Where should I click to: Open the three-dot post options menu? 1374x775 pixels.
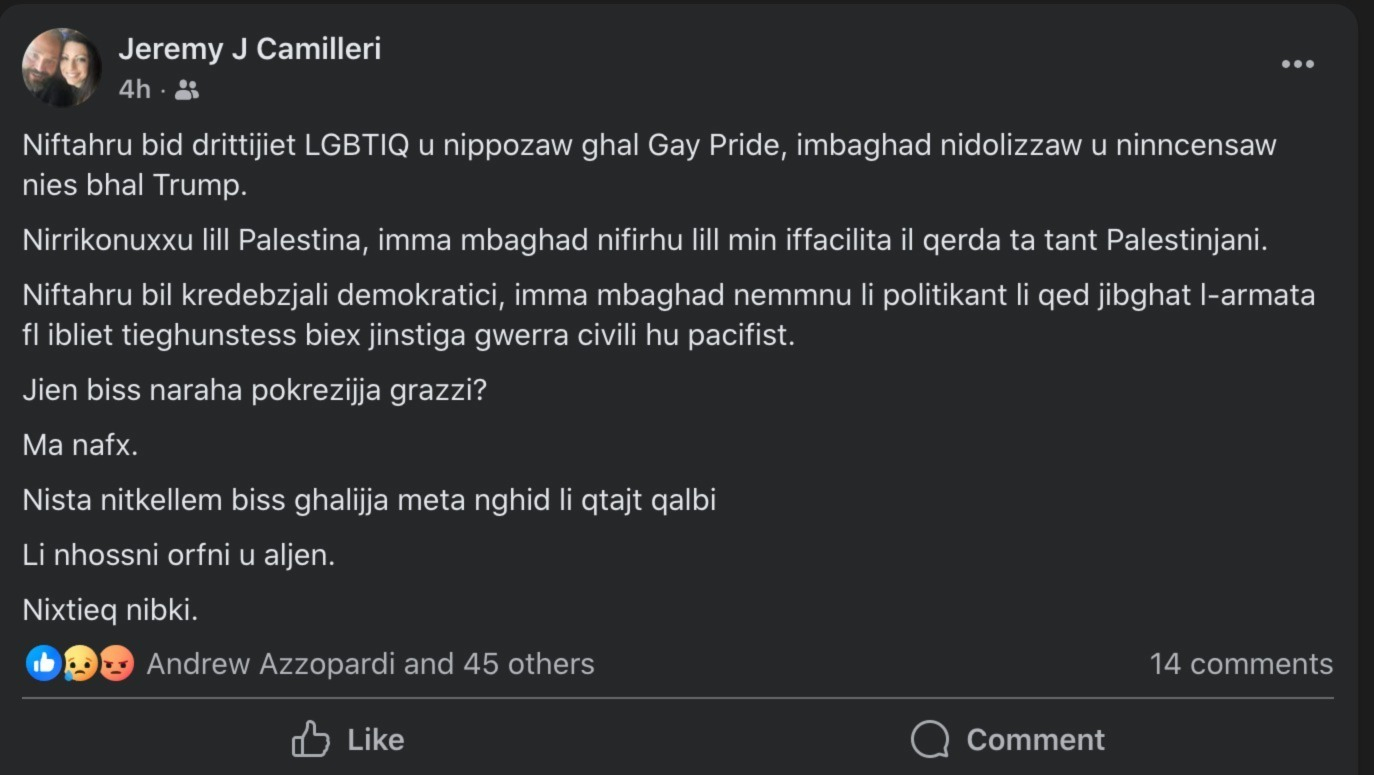click(x=1297, y=64)
